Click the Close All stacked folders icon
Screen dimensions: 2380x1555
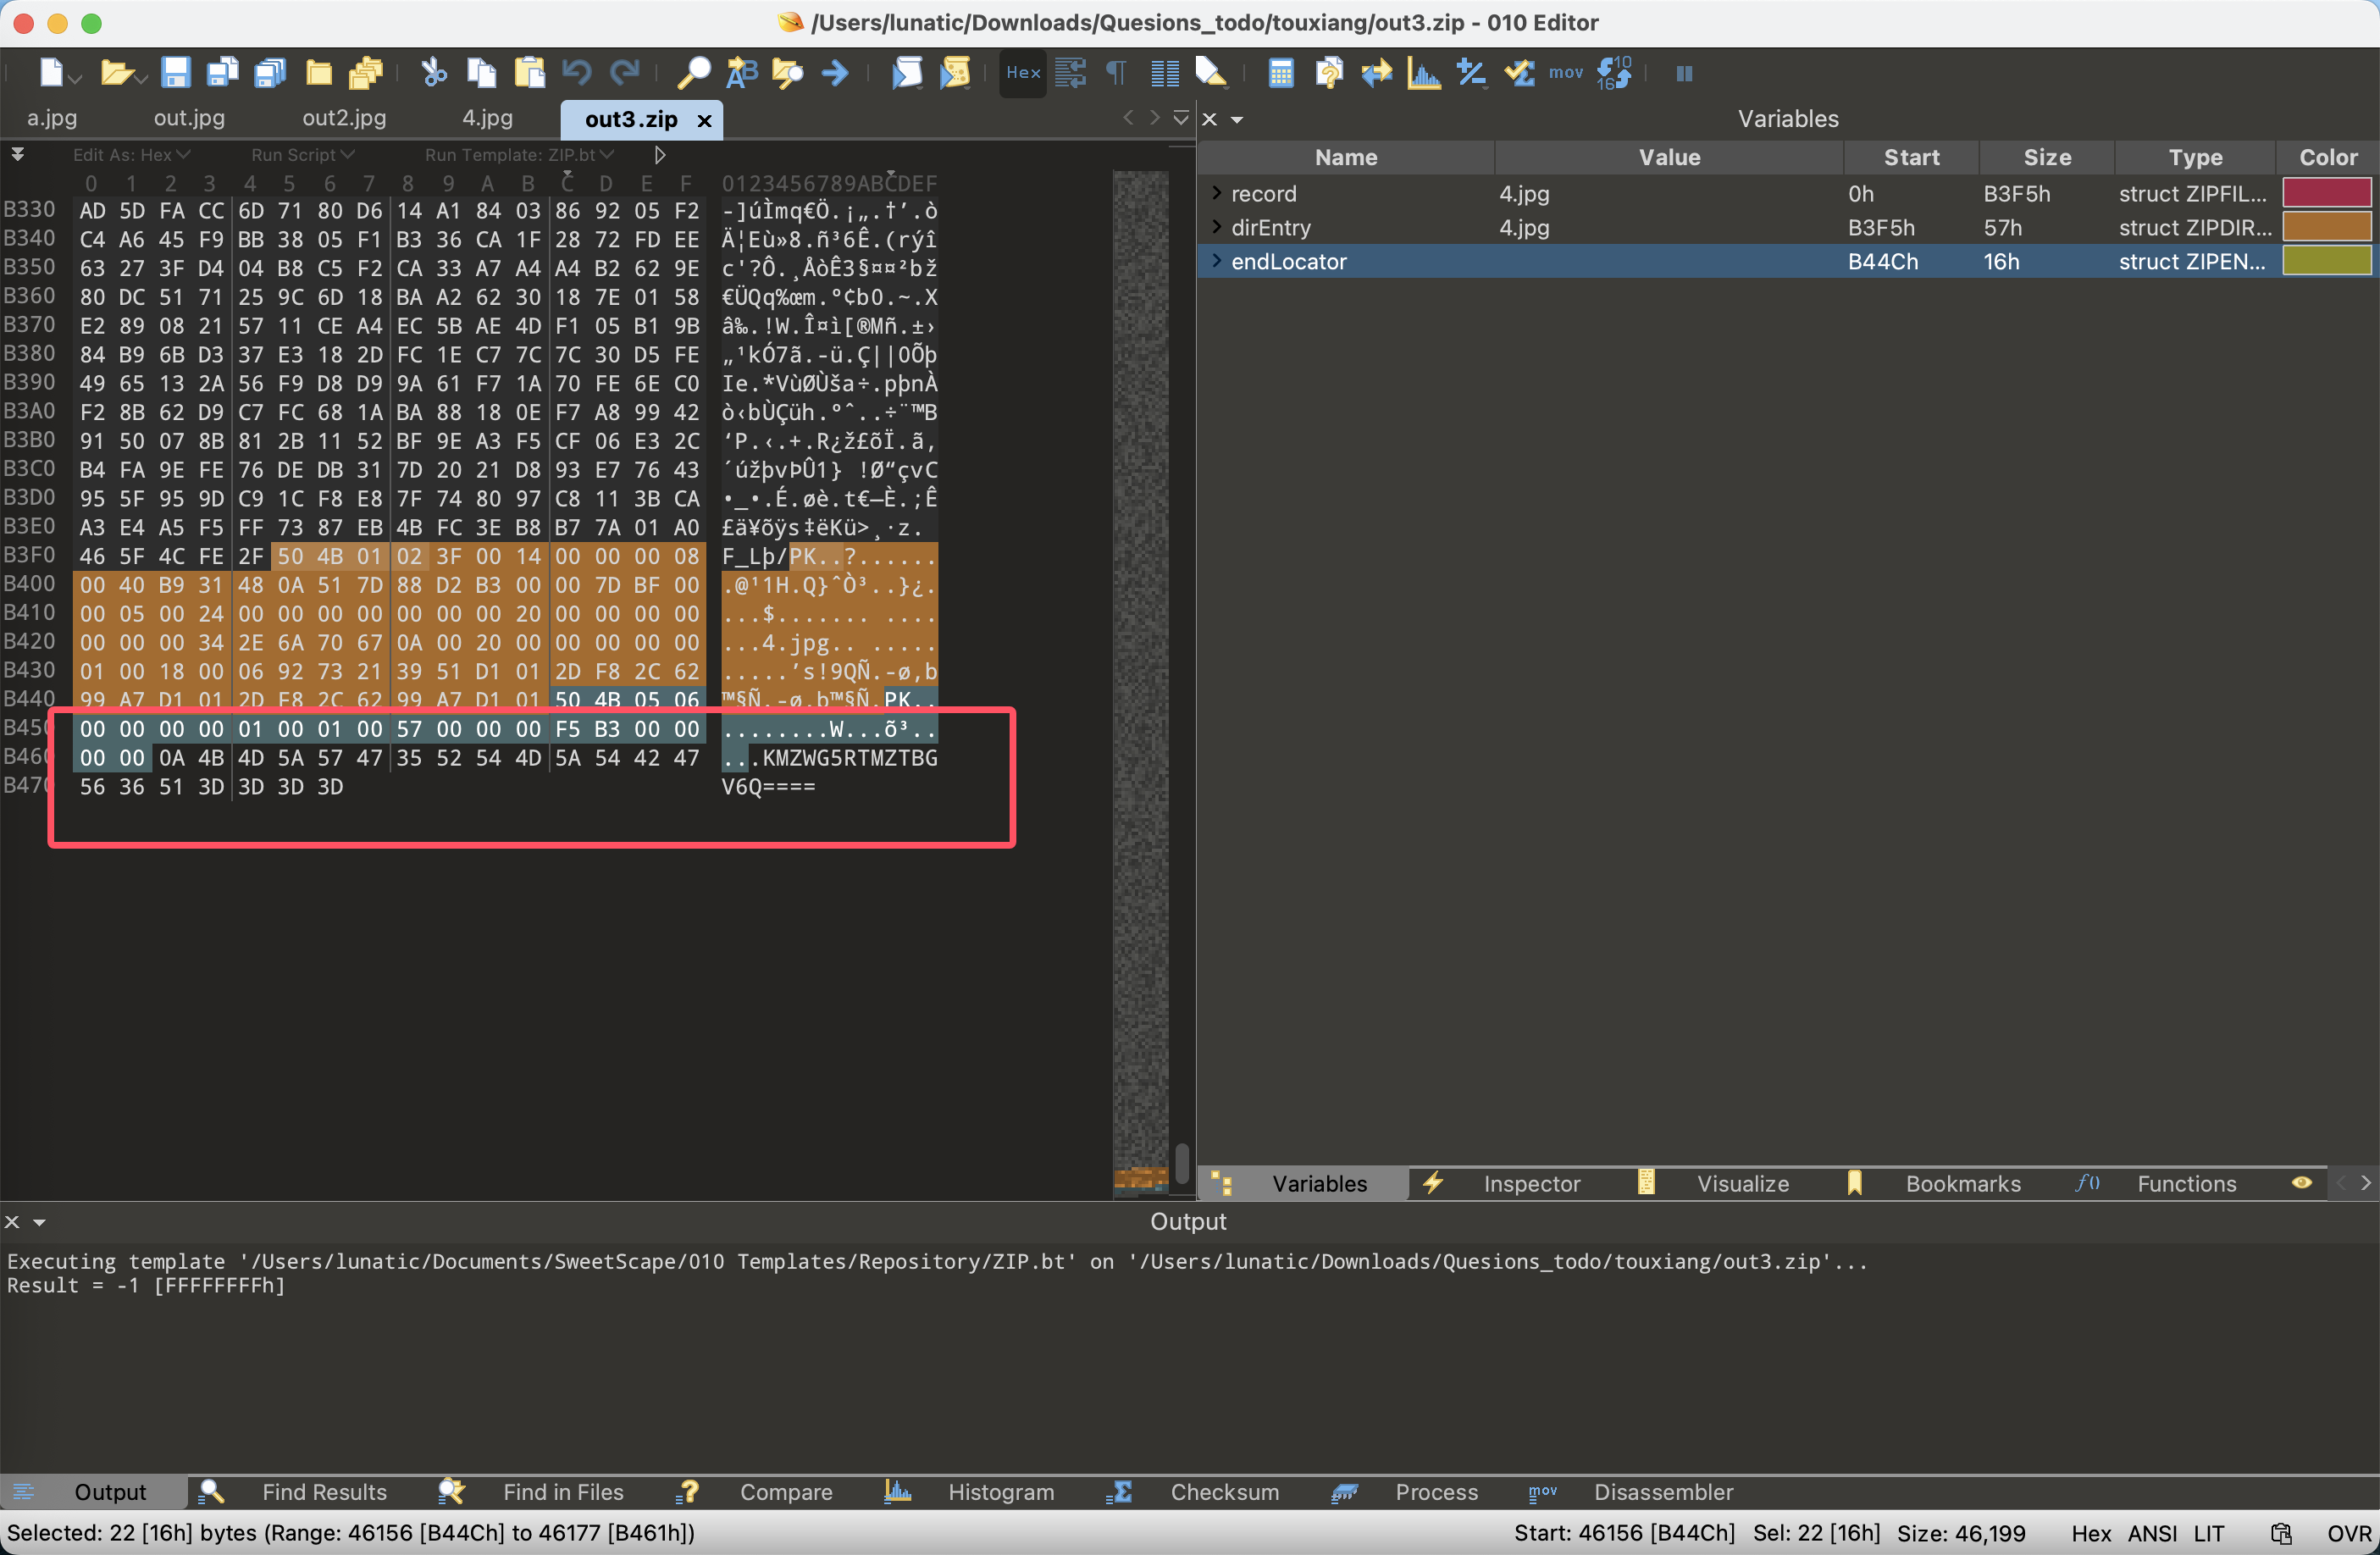[366, 73]
